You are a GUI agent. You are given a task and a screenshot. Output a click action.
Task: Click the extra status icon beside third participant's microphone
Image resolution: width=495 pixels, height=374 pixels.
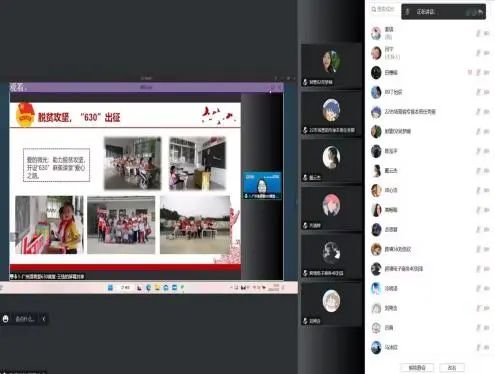point(470,72)
